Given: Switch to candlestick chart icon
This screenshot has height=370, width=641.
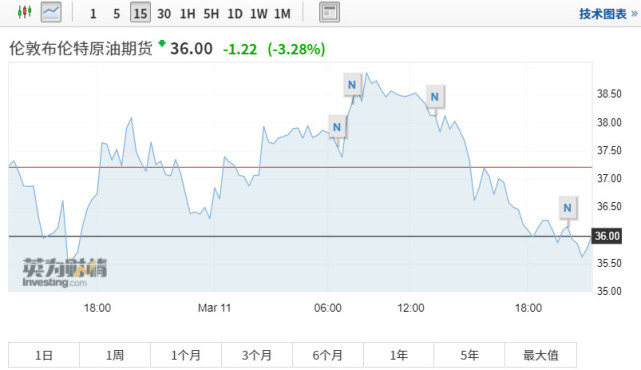Looking at the screenshot, I should point(25,12).
